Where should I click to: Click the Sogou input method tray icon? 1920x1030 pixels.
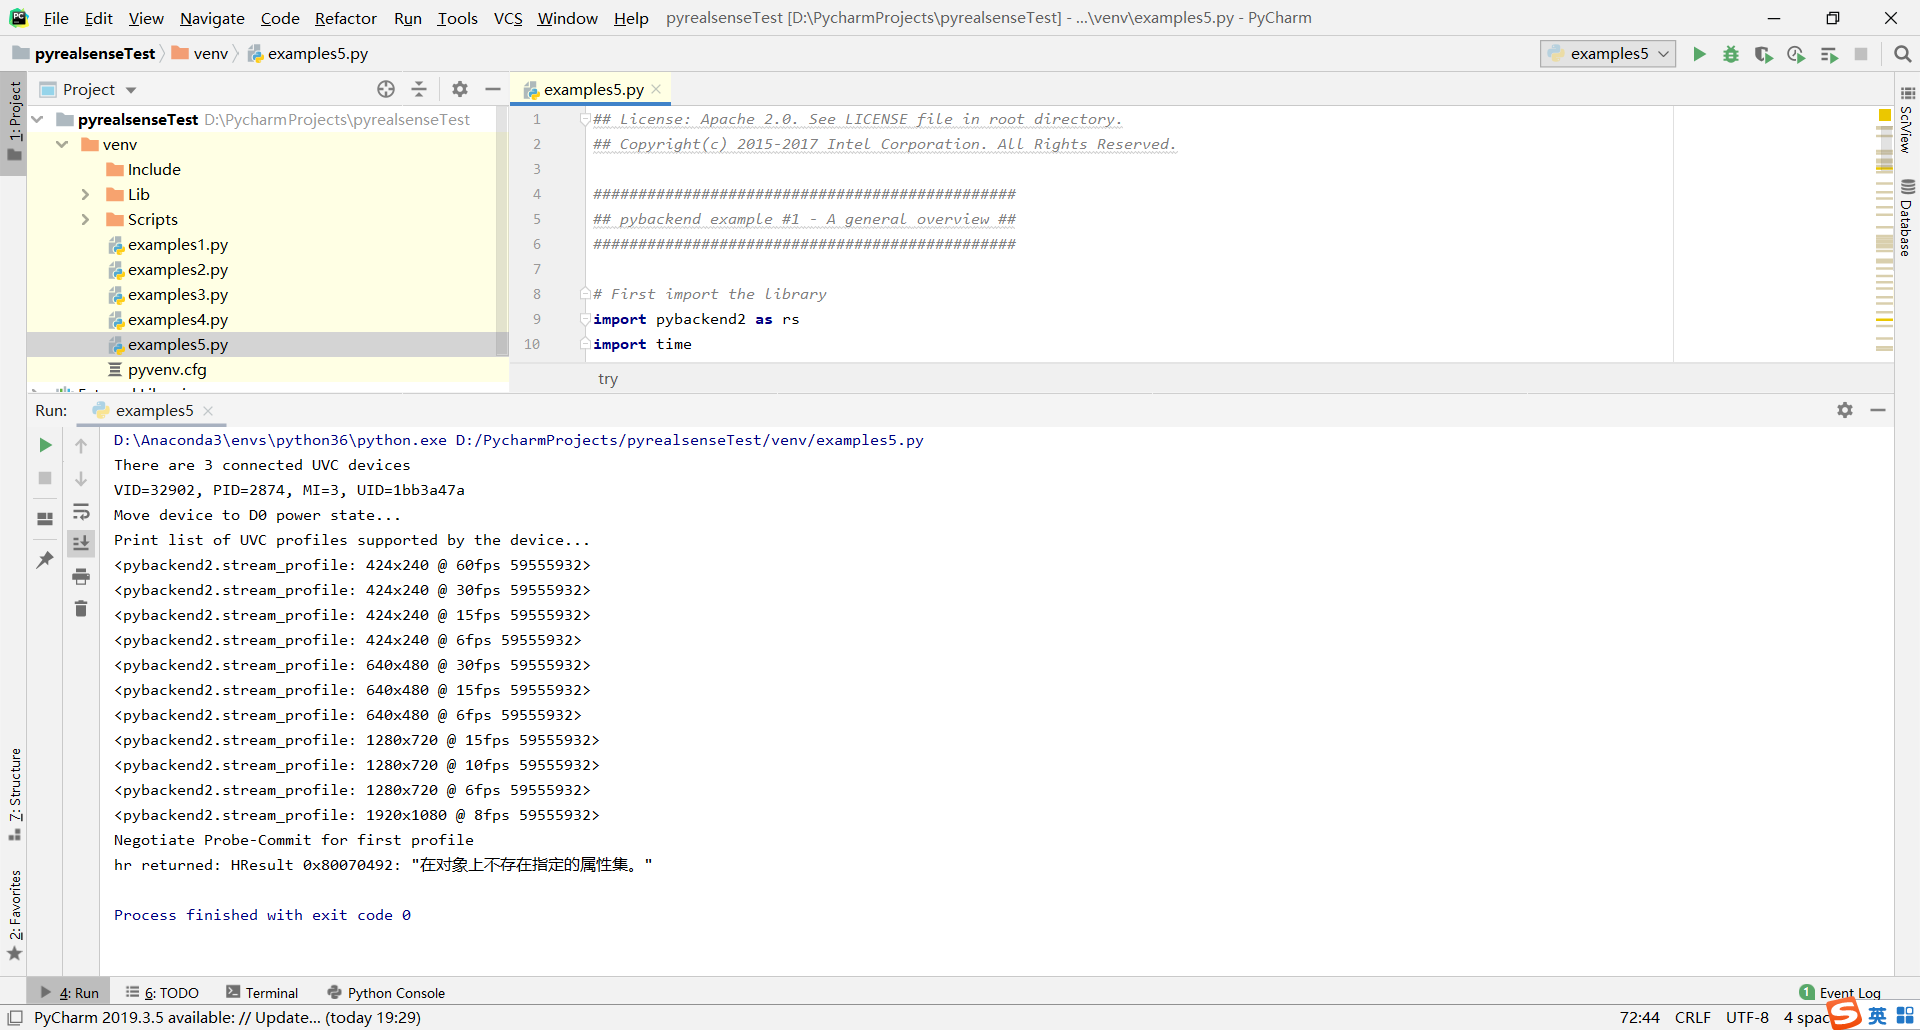pos(1845,1014)
